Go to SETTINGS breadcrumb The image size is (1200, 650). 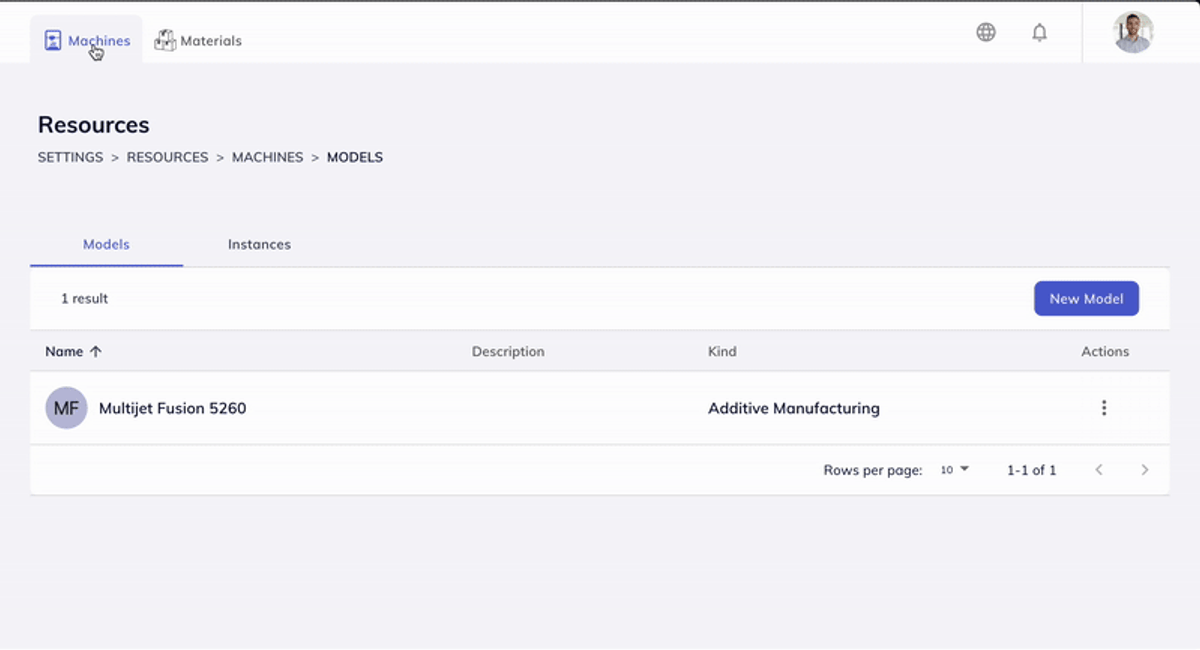tap(70, 157)
